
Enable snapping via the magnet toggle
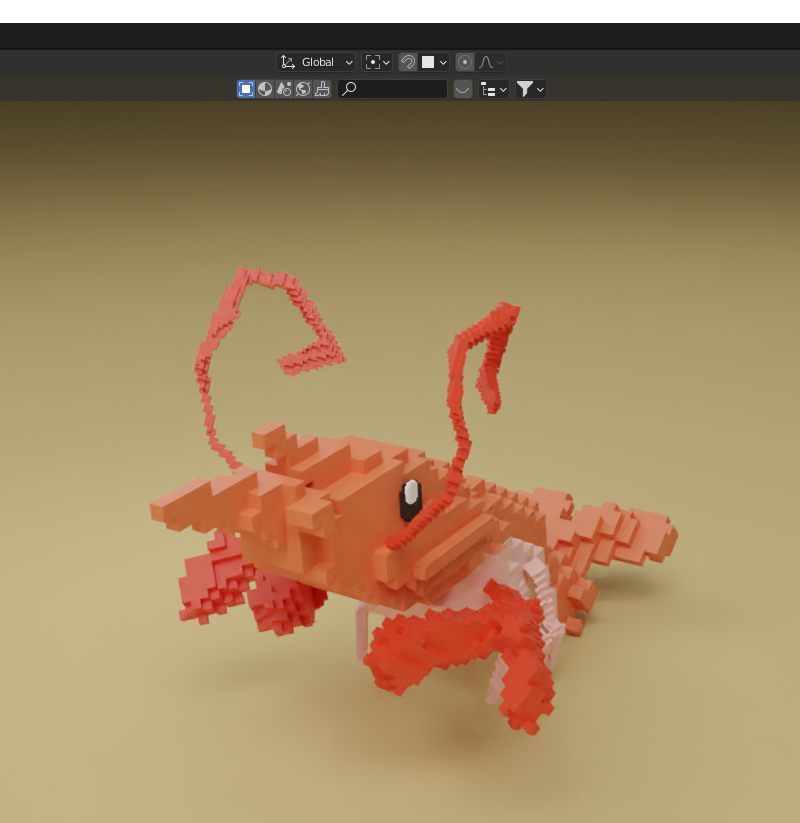[x=408, y=62]
